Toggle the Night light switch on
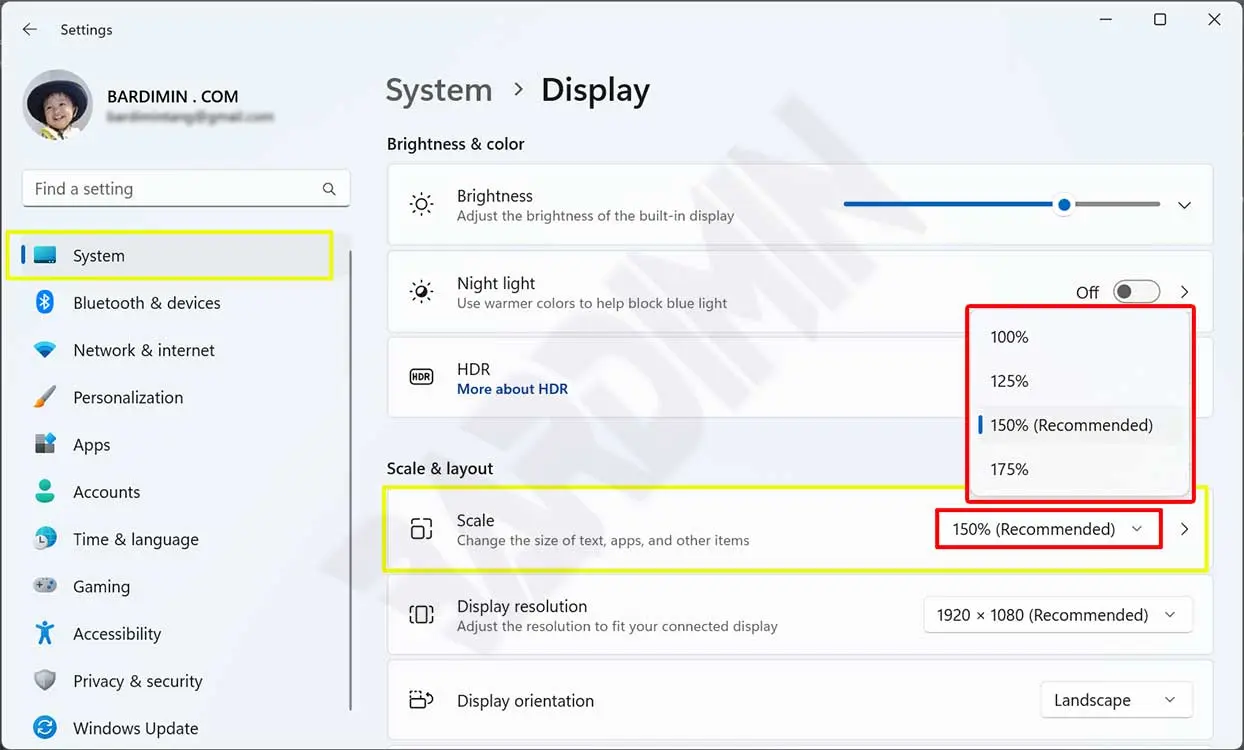 (x=1136, y=292)
